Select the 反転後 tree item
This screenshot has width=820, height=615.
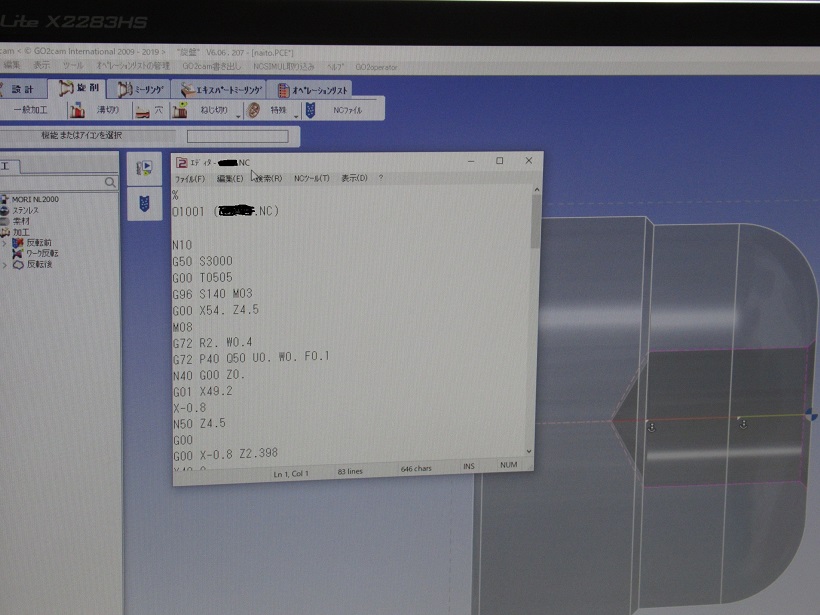pyautogui.click(x=40, y=265)
